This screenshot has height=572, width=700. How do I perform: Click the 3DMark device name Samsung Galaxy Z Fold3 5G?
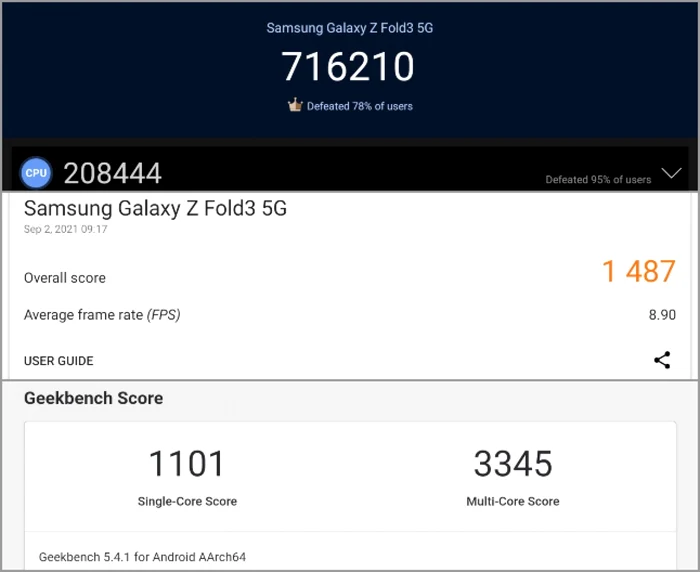click(155, 208)
